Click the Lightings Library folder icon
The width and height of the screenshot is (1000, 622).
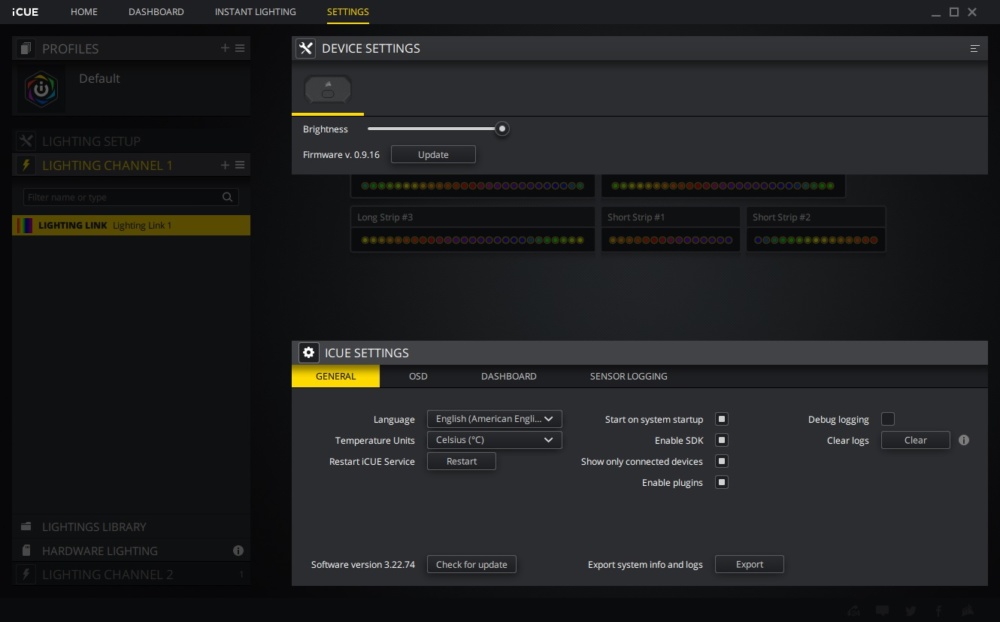(x=26, y=526)
